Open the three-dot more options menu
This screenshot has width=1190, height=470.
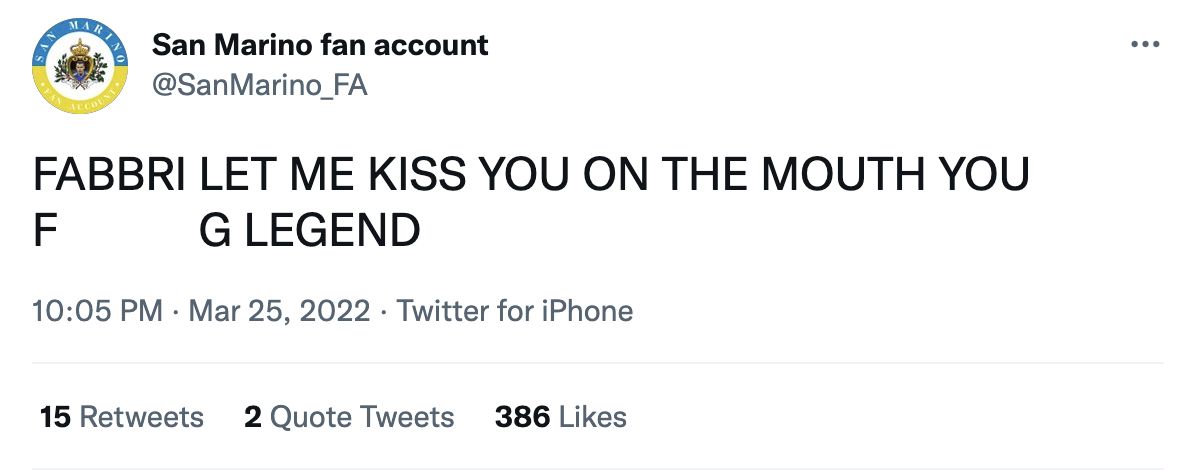1143,45
